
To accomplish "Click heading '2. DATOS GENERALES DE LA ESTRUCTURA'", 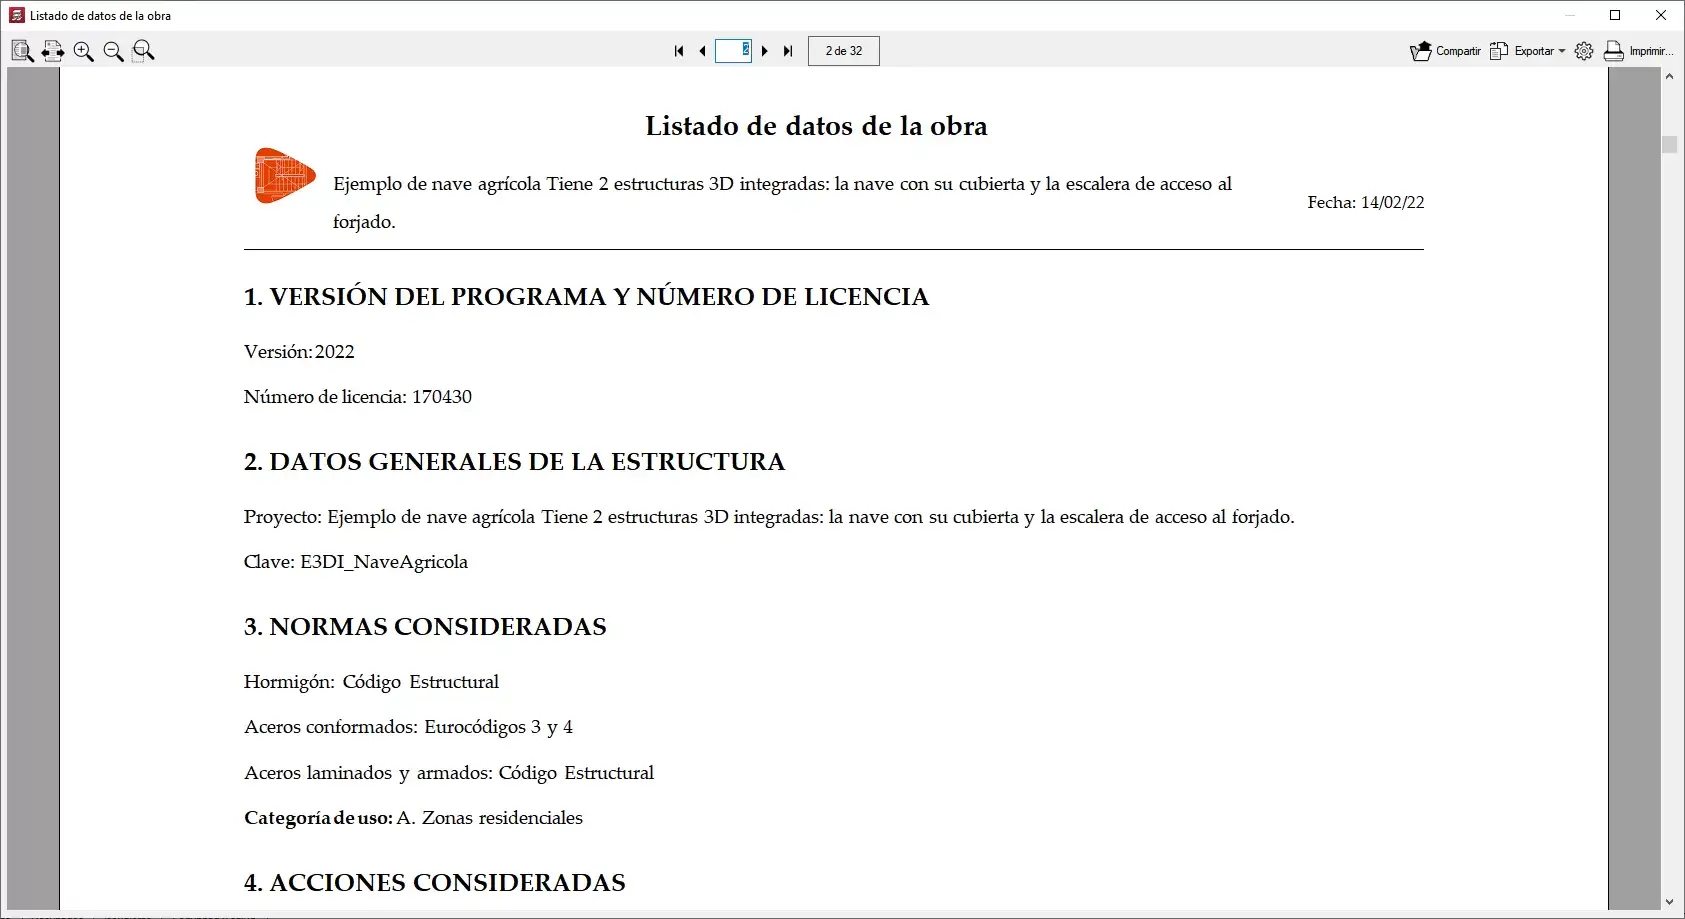I will coord(514,462).
